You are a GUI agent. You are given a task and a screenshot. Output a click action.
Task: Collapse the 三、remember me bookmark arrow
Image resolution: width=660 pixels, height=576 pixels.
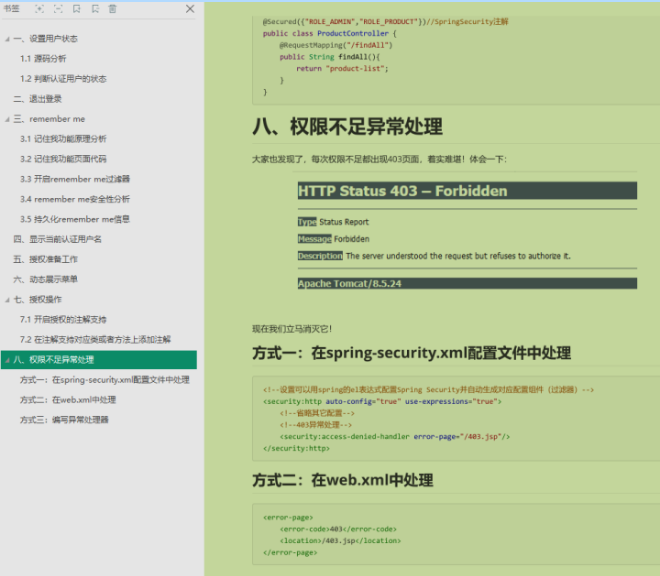tap(7, 120)
